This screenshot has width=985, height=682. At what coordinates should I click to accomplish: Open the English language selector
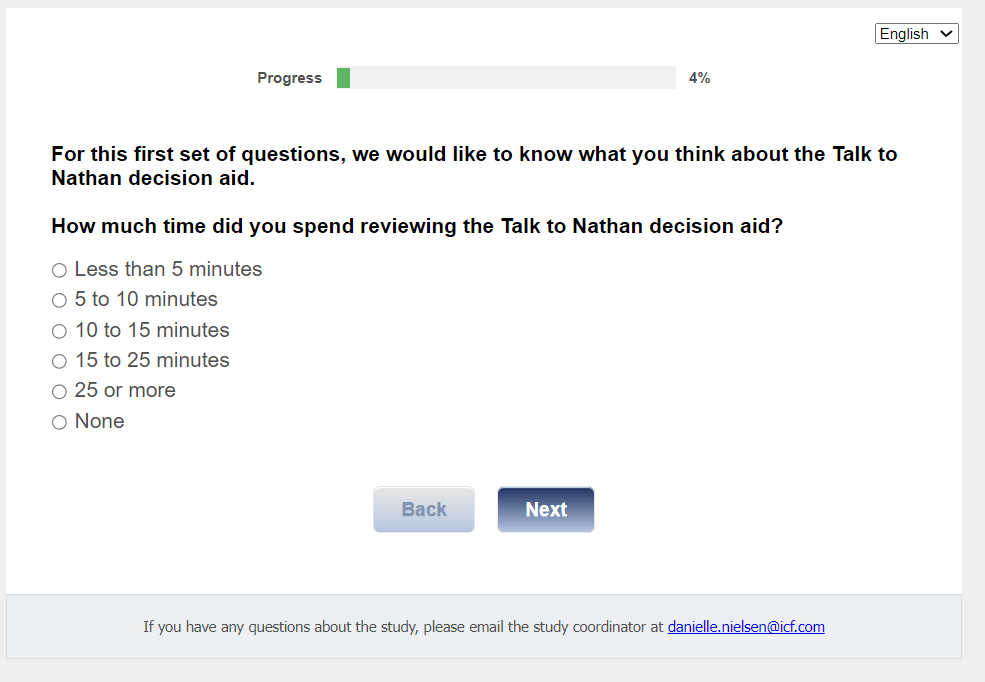[915, 34]
